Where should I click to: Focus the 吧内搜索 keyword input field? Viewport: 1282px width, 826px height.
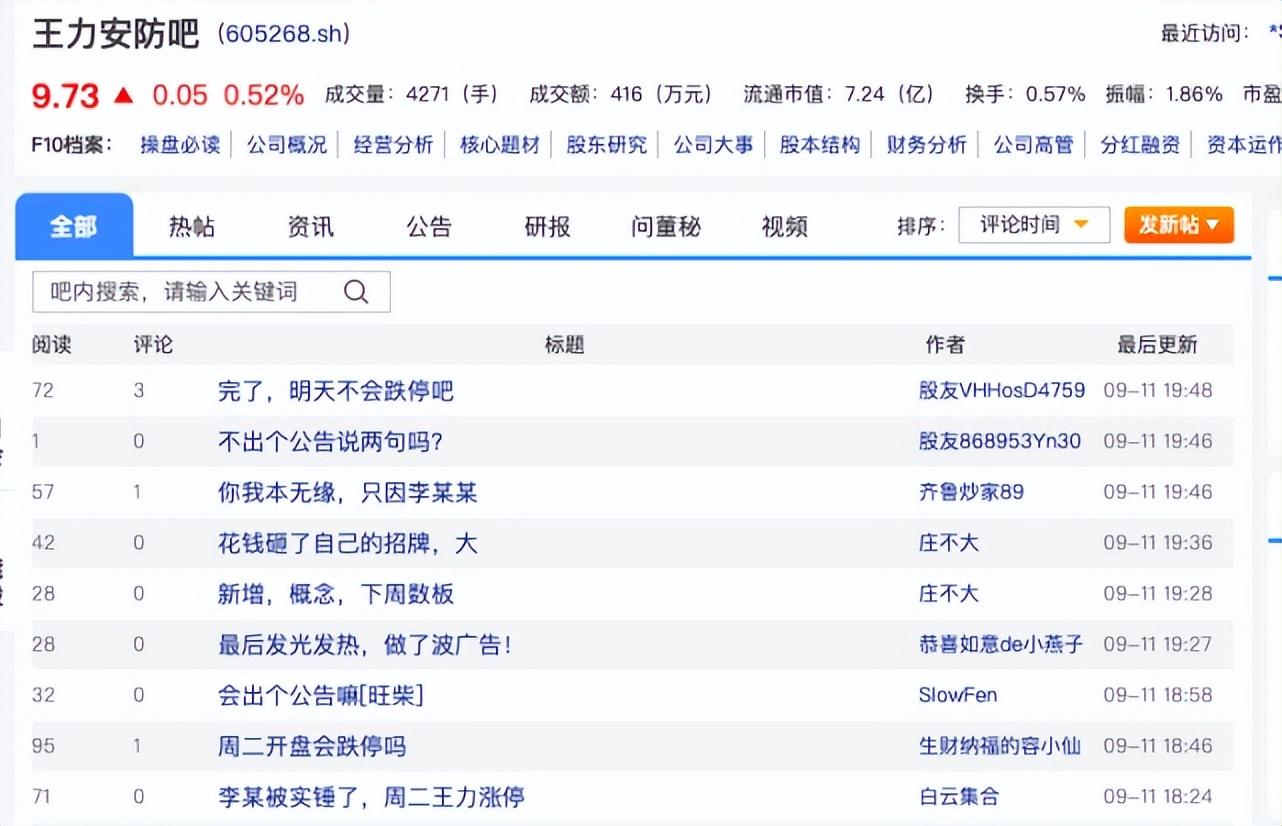click(185, 292)
